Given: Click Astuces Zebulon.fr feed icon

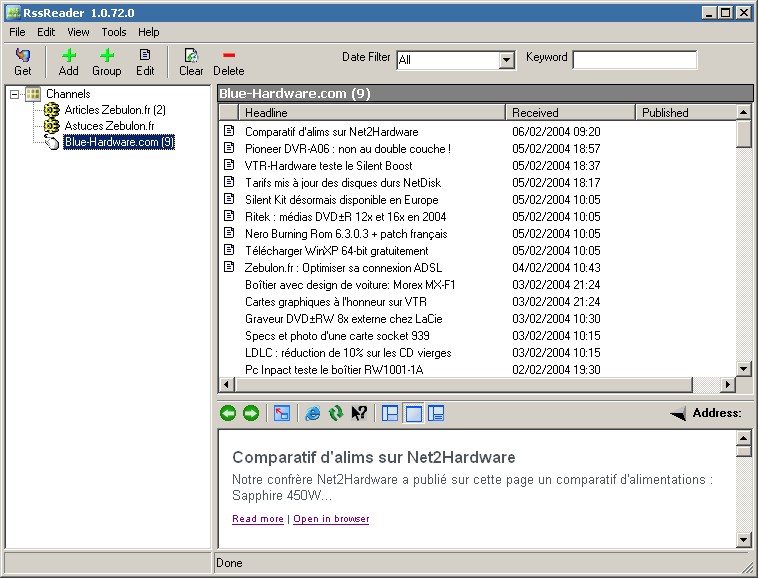Looking at the screenshot, I should [51, 126].
